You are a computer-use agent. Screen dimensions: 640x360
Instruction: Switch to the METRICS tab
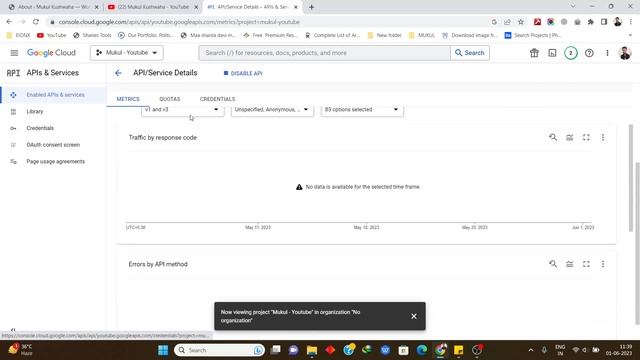pyautogui.click(x=128, y=99)
